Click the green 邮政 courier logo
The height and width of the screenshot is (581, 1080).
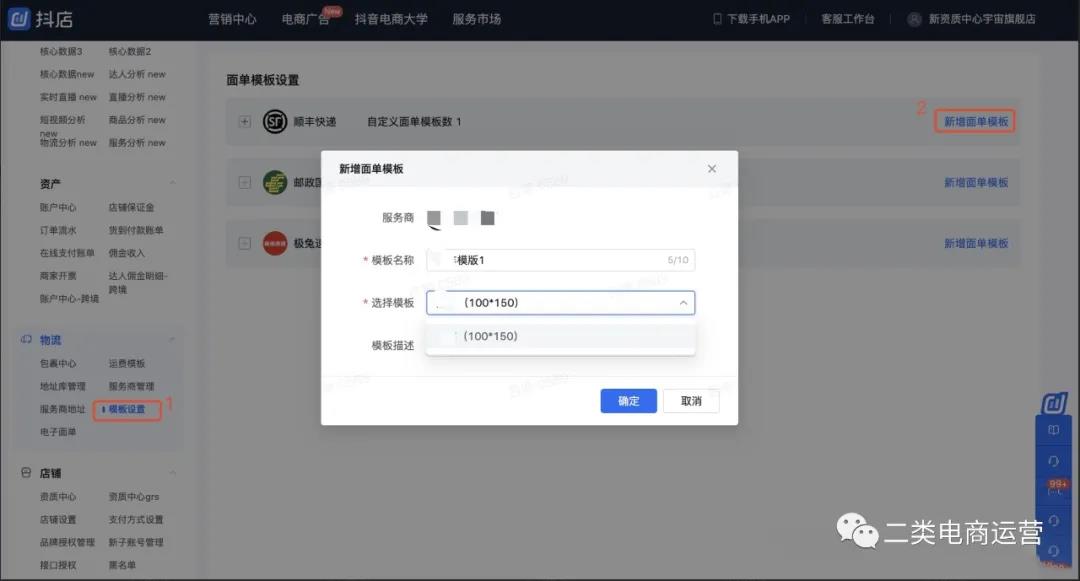click(x=275, y=183)
